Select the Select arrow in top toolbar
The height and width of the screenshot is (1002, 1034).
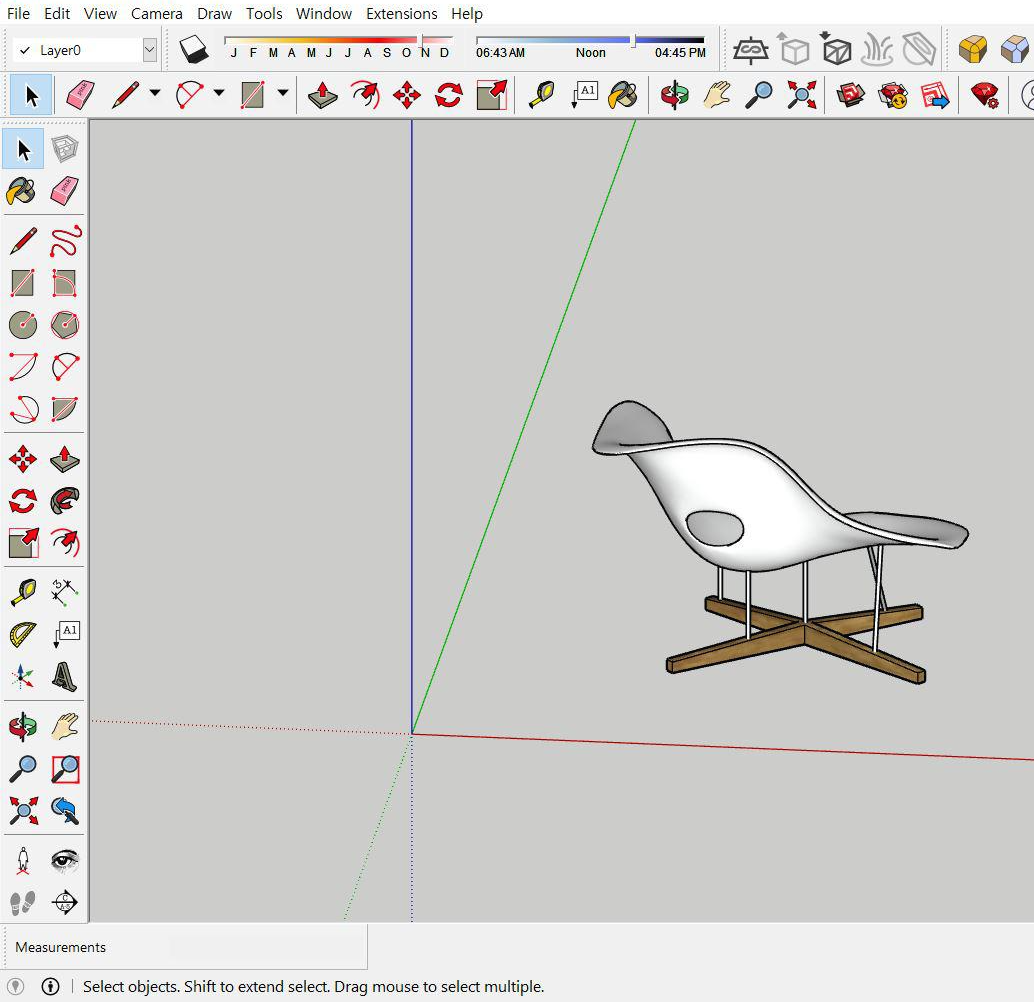30,96
